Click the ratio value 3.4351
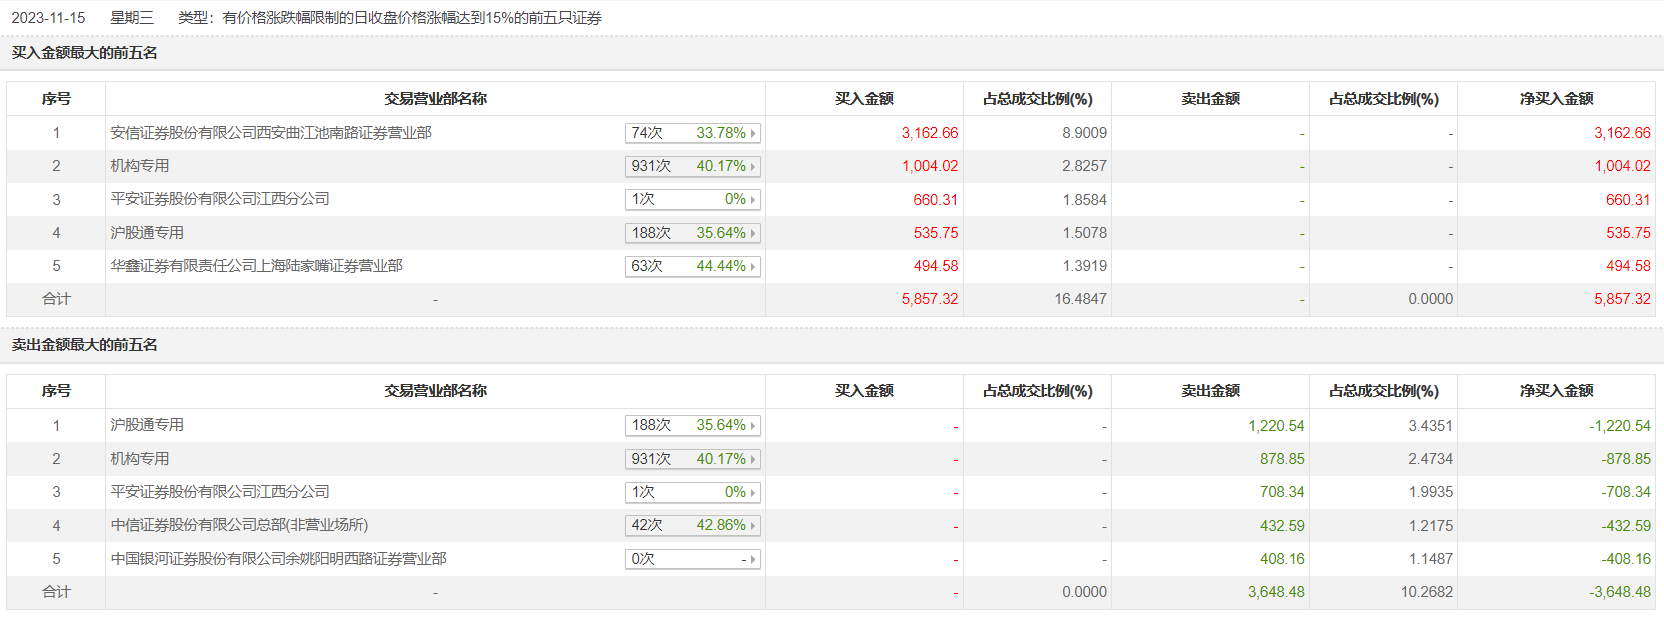 (1430, 426)
